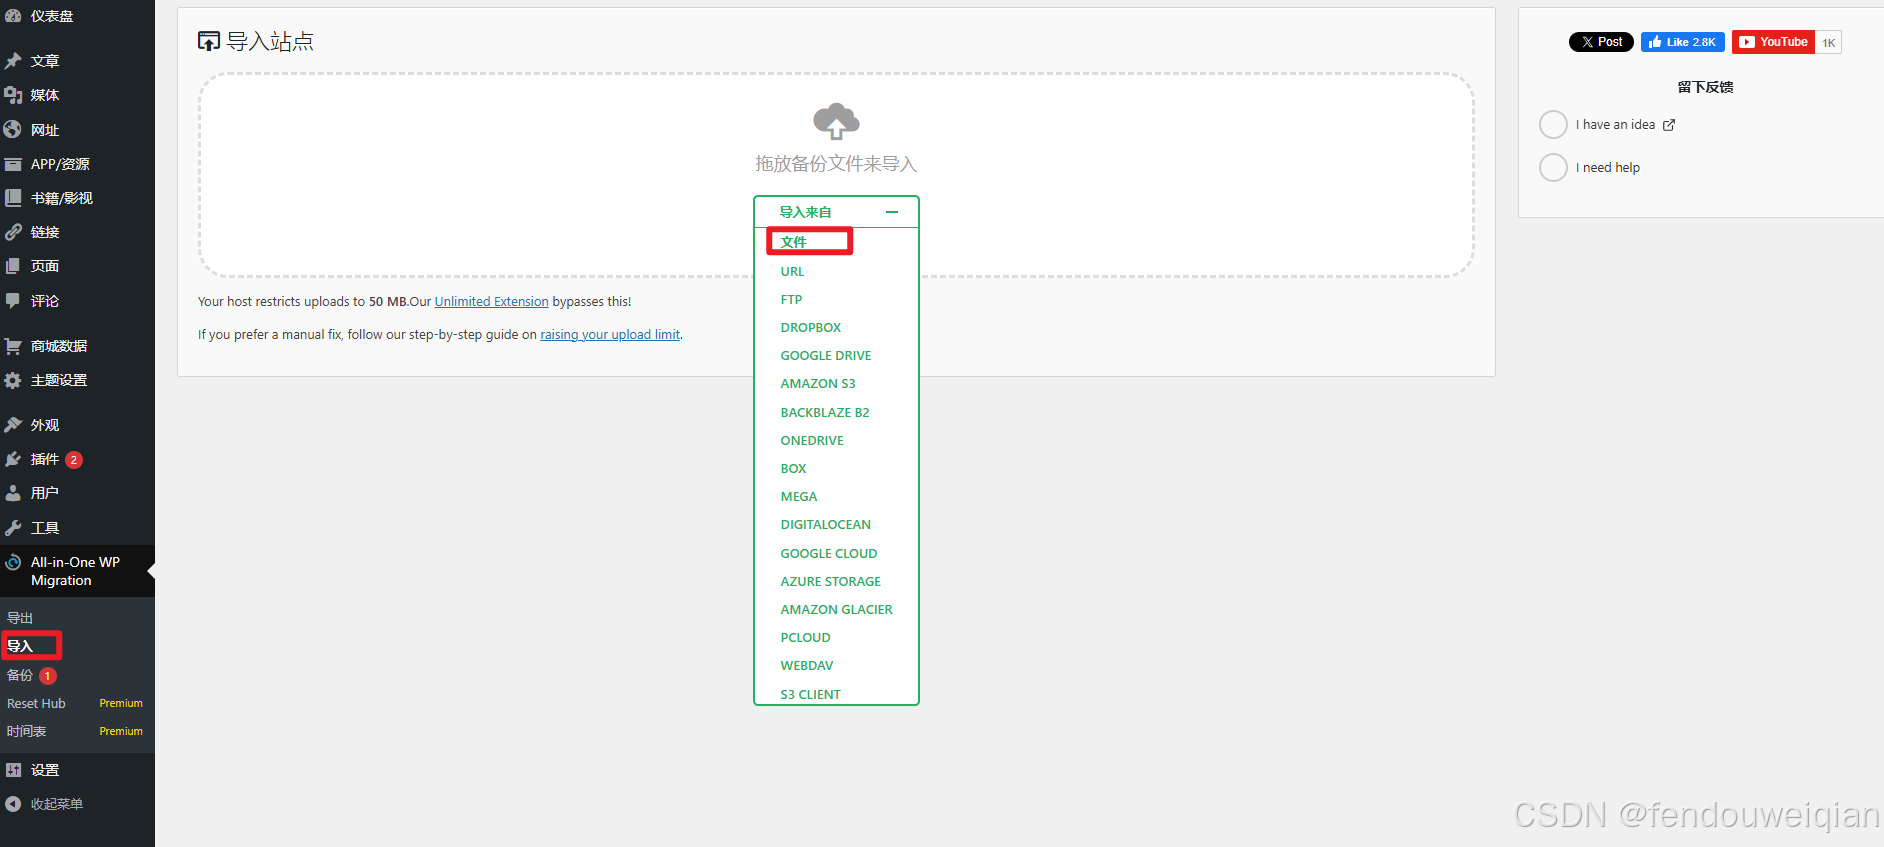
Task: Click the 导入来自 dropdown header
Action: (836, 212)
